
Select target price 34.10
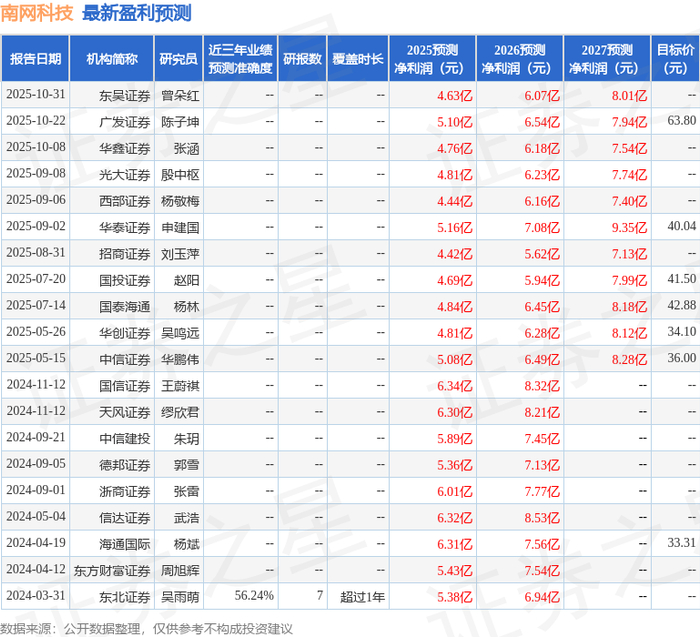point(682,331)
